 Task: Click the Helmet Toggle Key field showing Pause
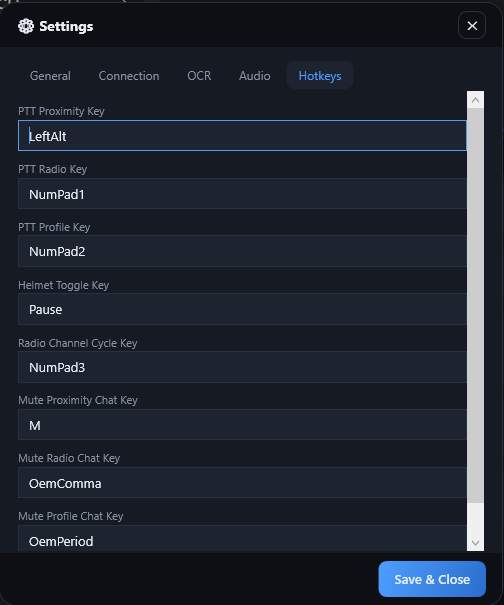click(242, 309)
